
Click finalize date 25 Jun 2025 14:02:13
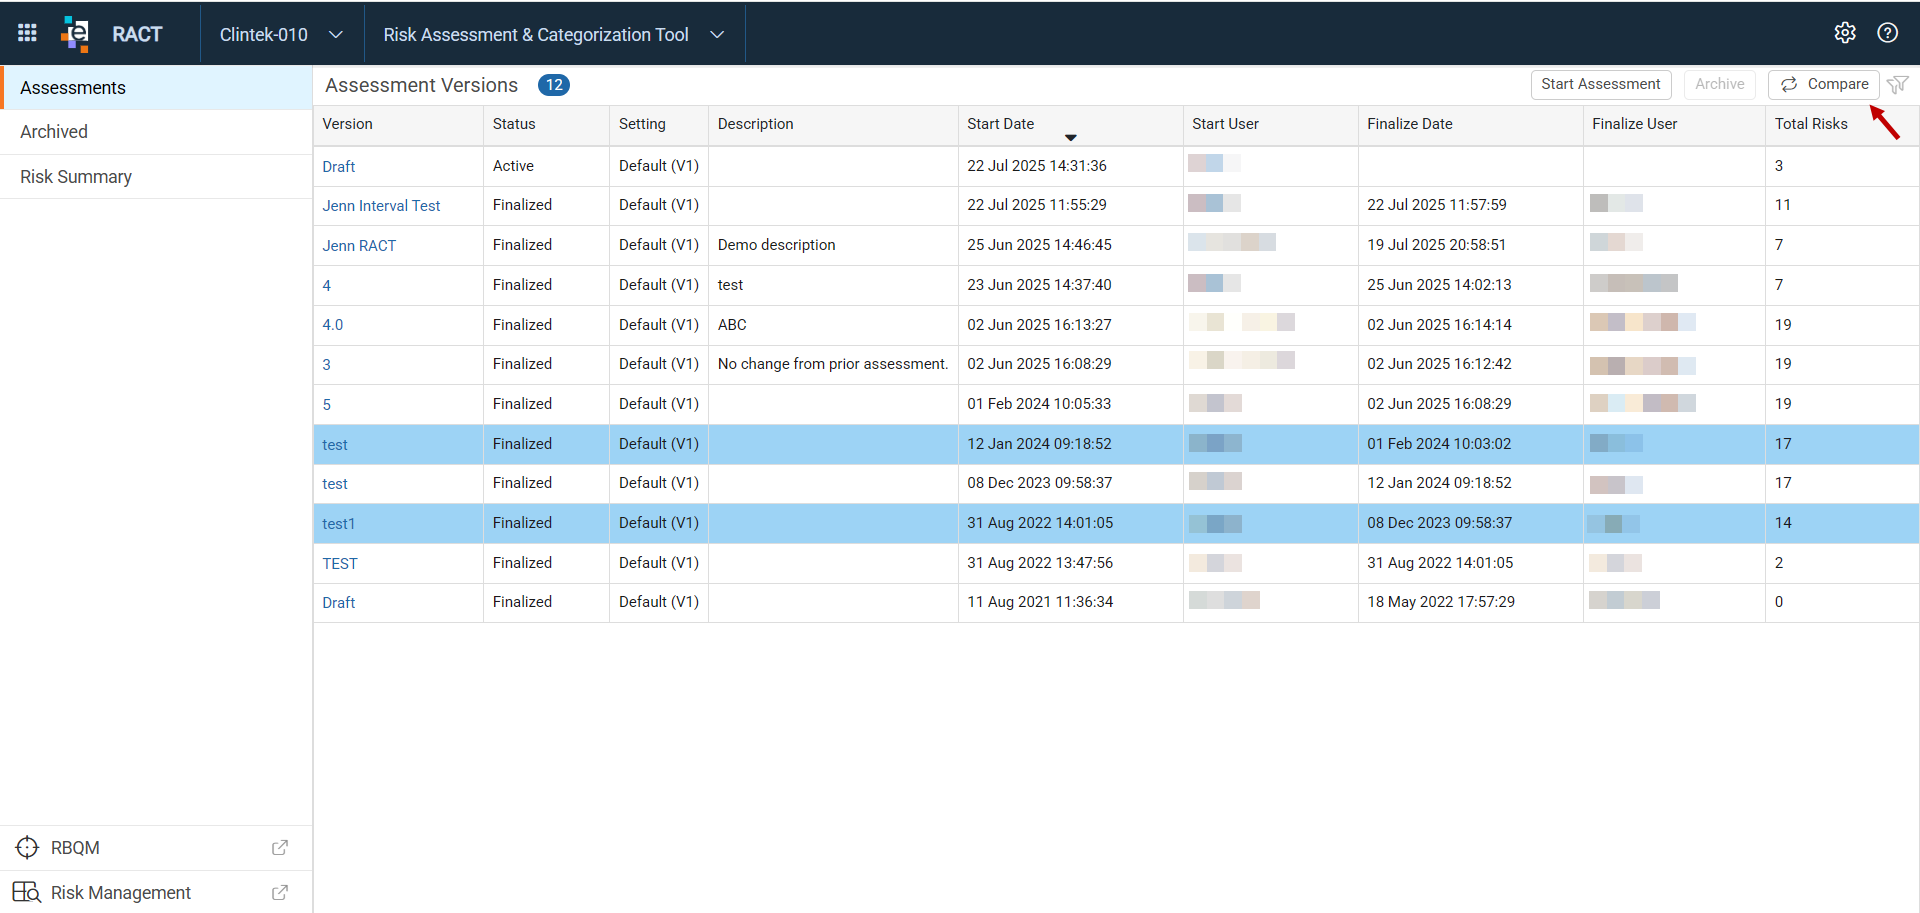coord(1439,285)
